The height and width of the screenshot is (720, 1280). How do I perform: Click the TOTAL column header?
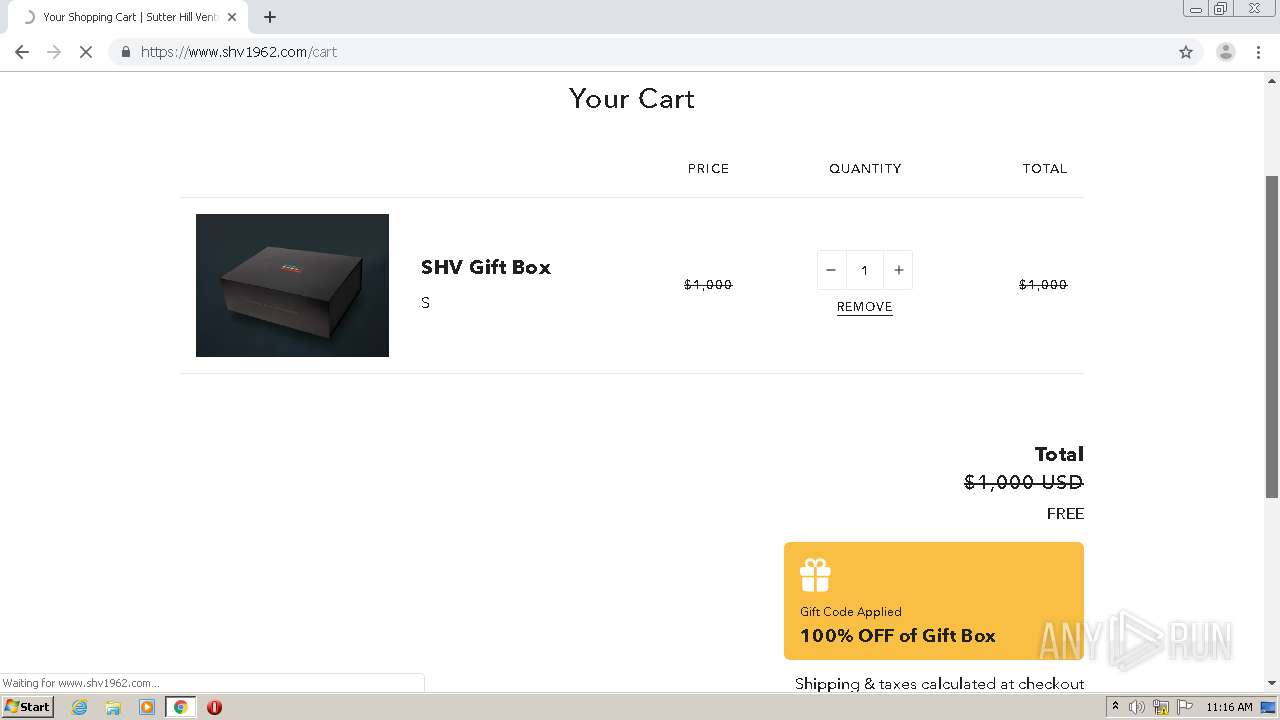click(x=1045, y=169)
